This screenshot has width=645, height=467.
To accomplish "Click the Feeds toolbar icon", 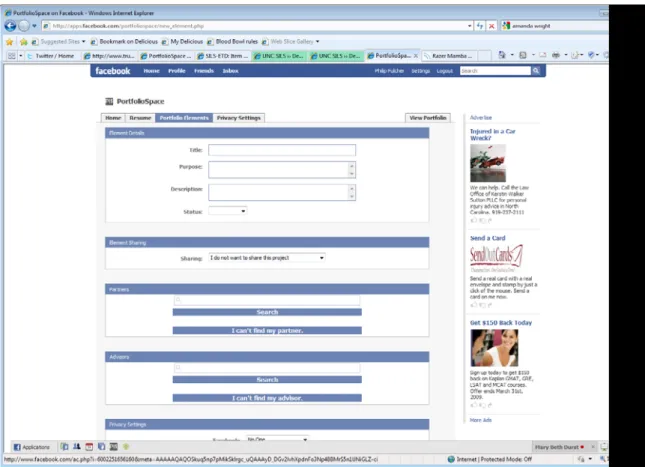I will (x=523, y=55).
